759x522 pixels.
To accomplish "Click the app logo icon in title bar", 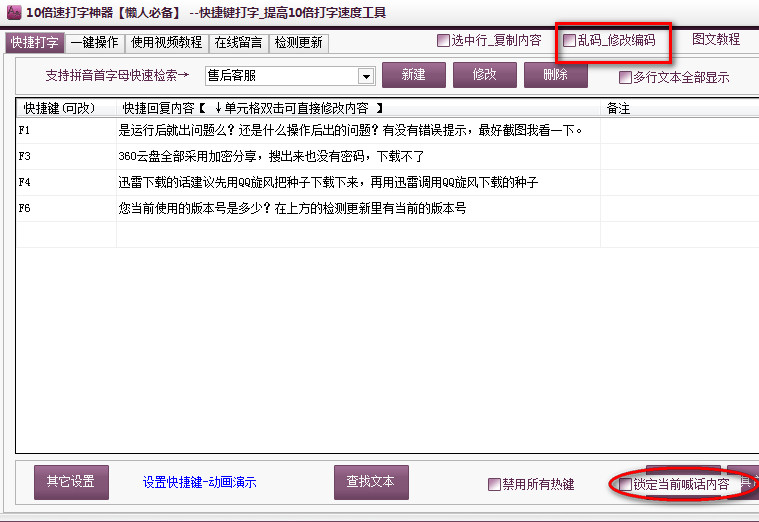I will point(14,12).
